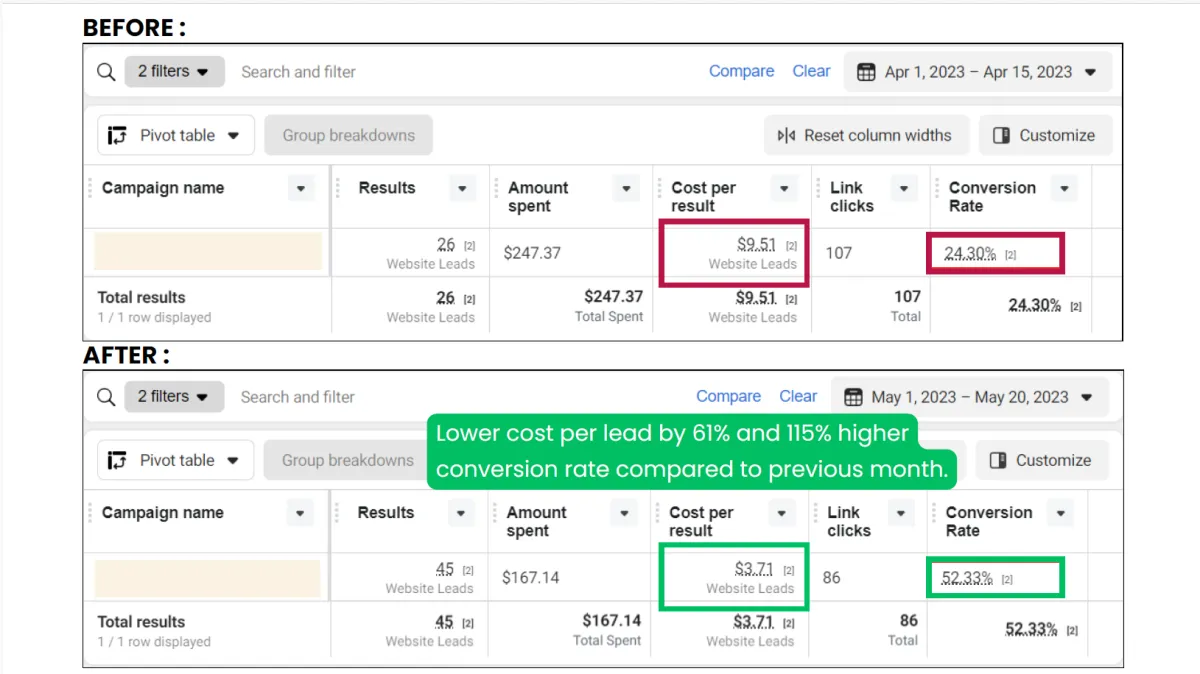Click Total results label in AFTER table
The image size is (1200, 674).
click(141, 622)
